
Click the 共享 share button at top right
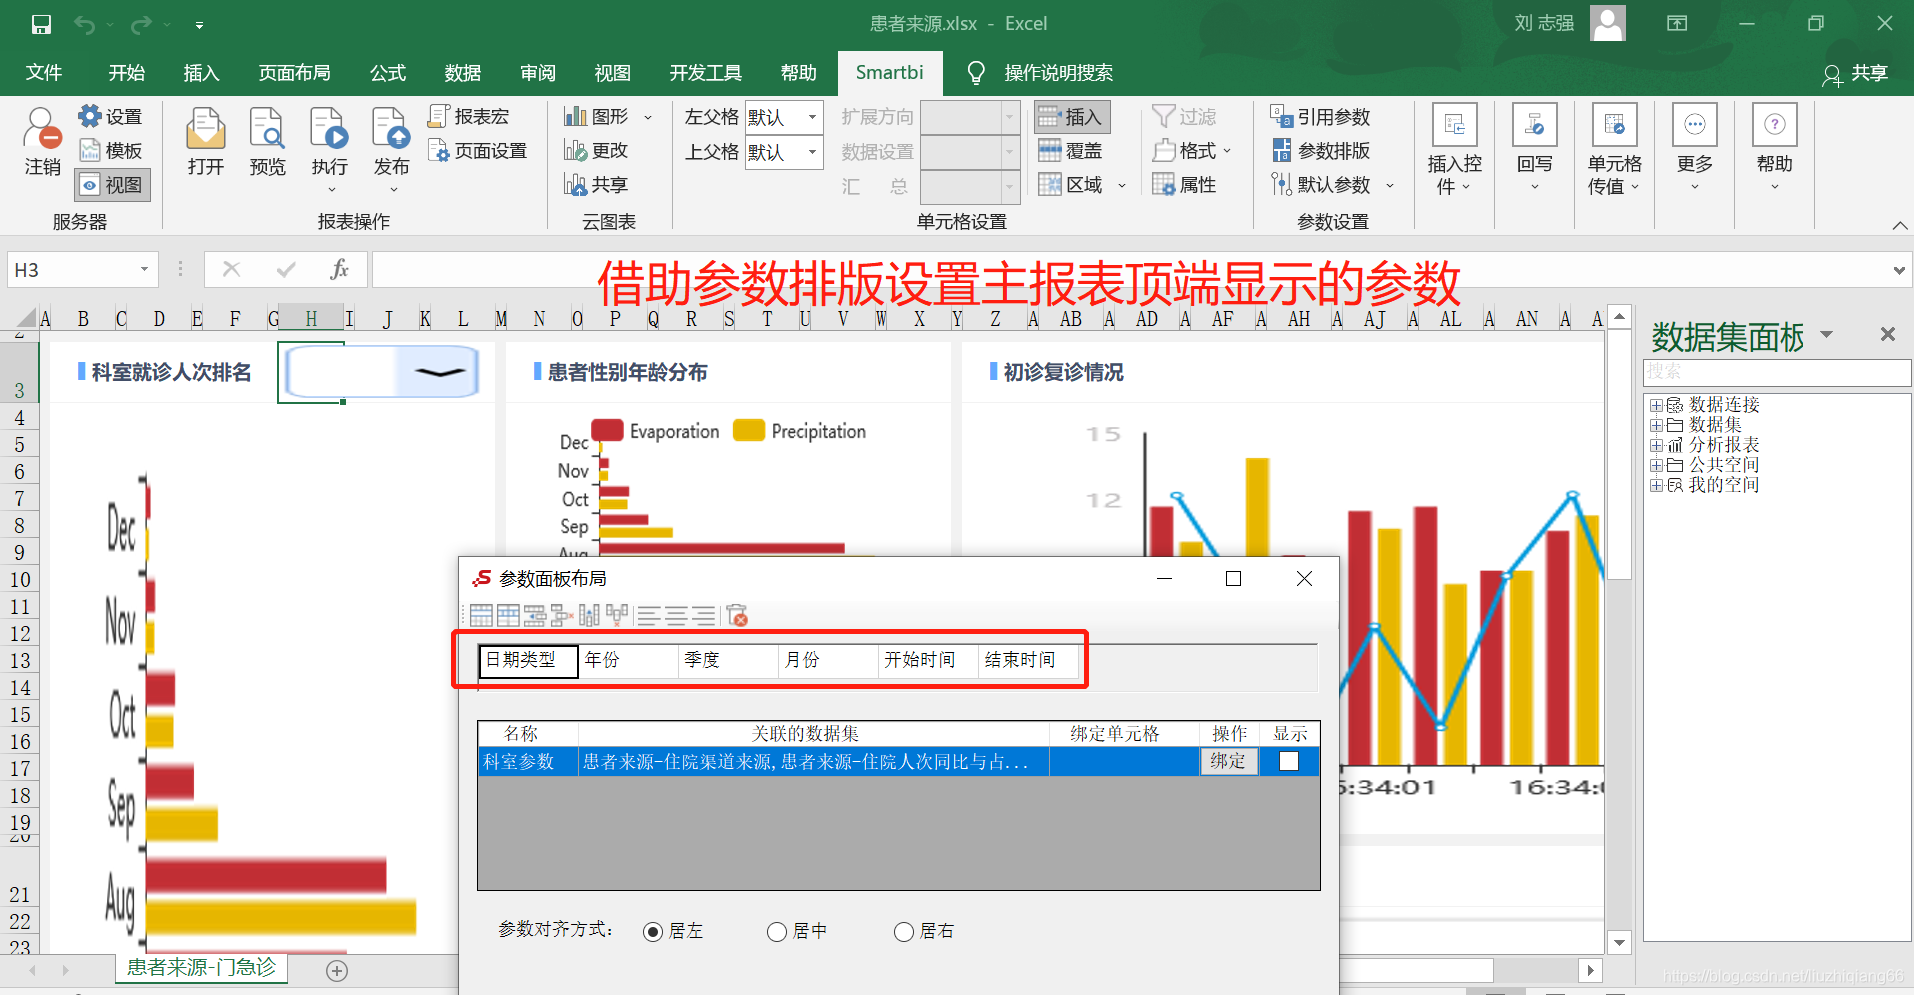pyautogui.click(x=1855, y=73)
